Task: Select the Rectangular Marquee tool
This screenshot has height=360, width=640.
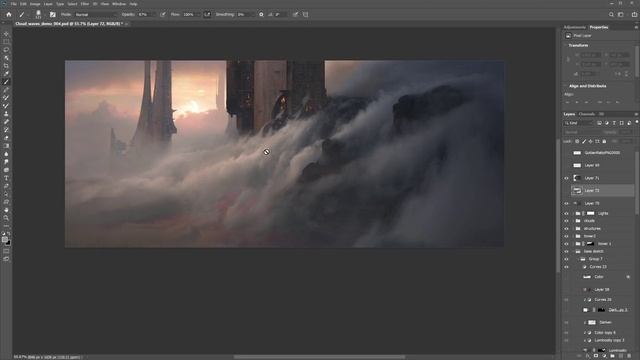Action: (x=6, y=42)
